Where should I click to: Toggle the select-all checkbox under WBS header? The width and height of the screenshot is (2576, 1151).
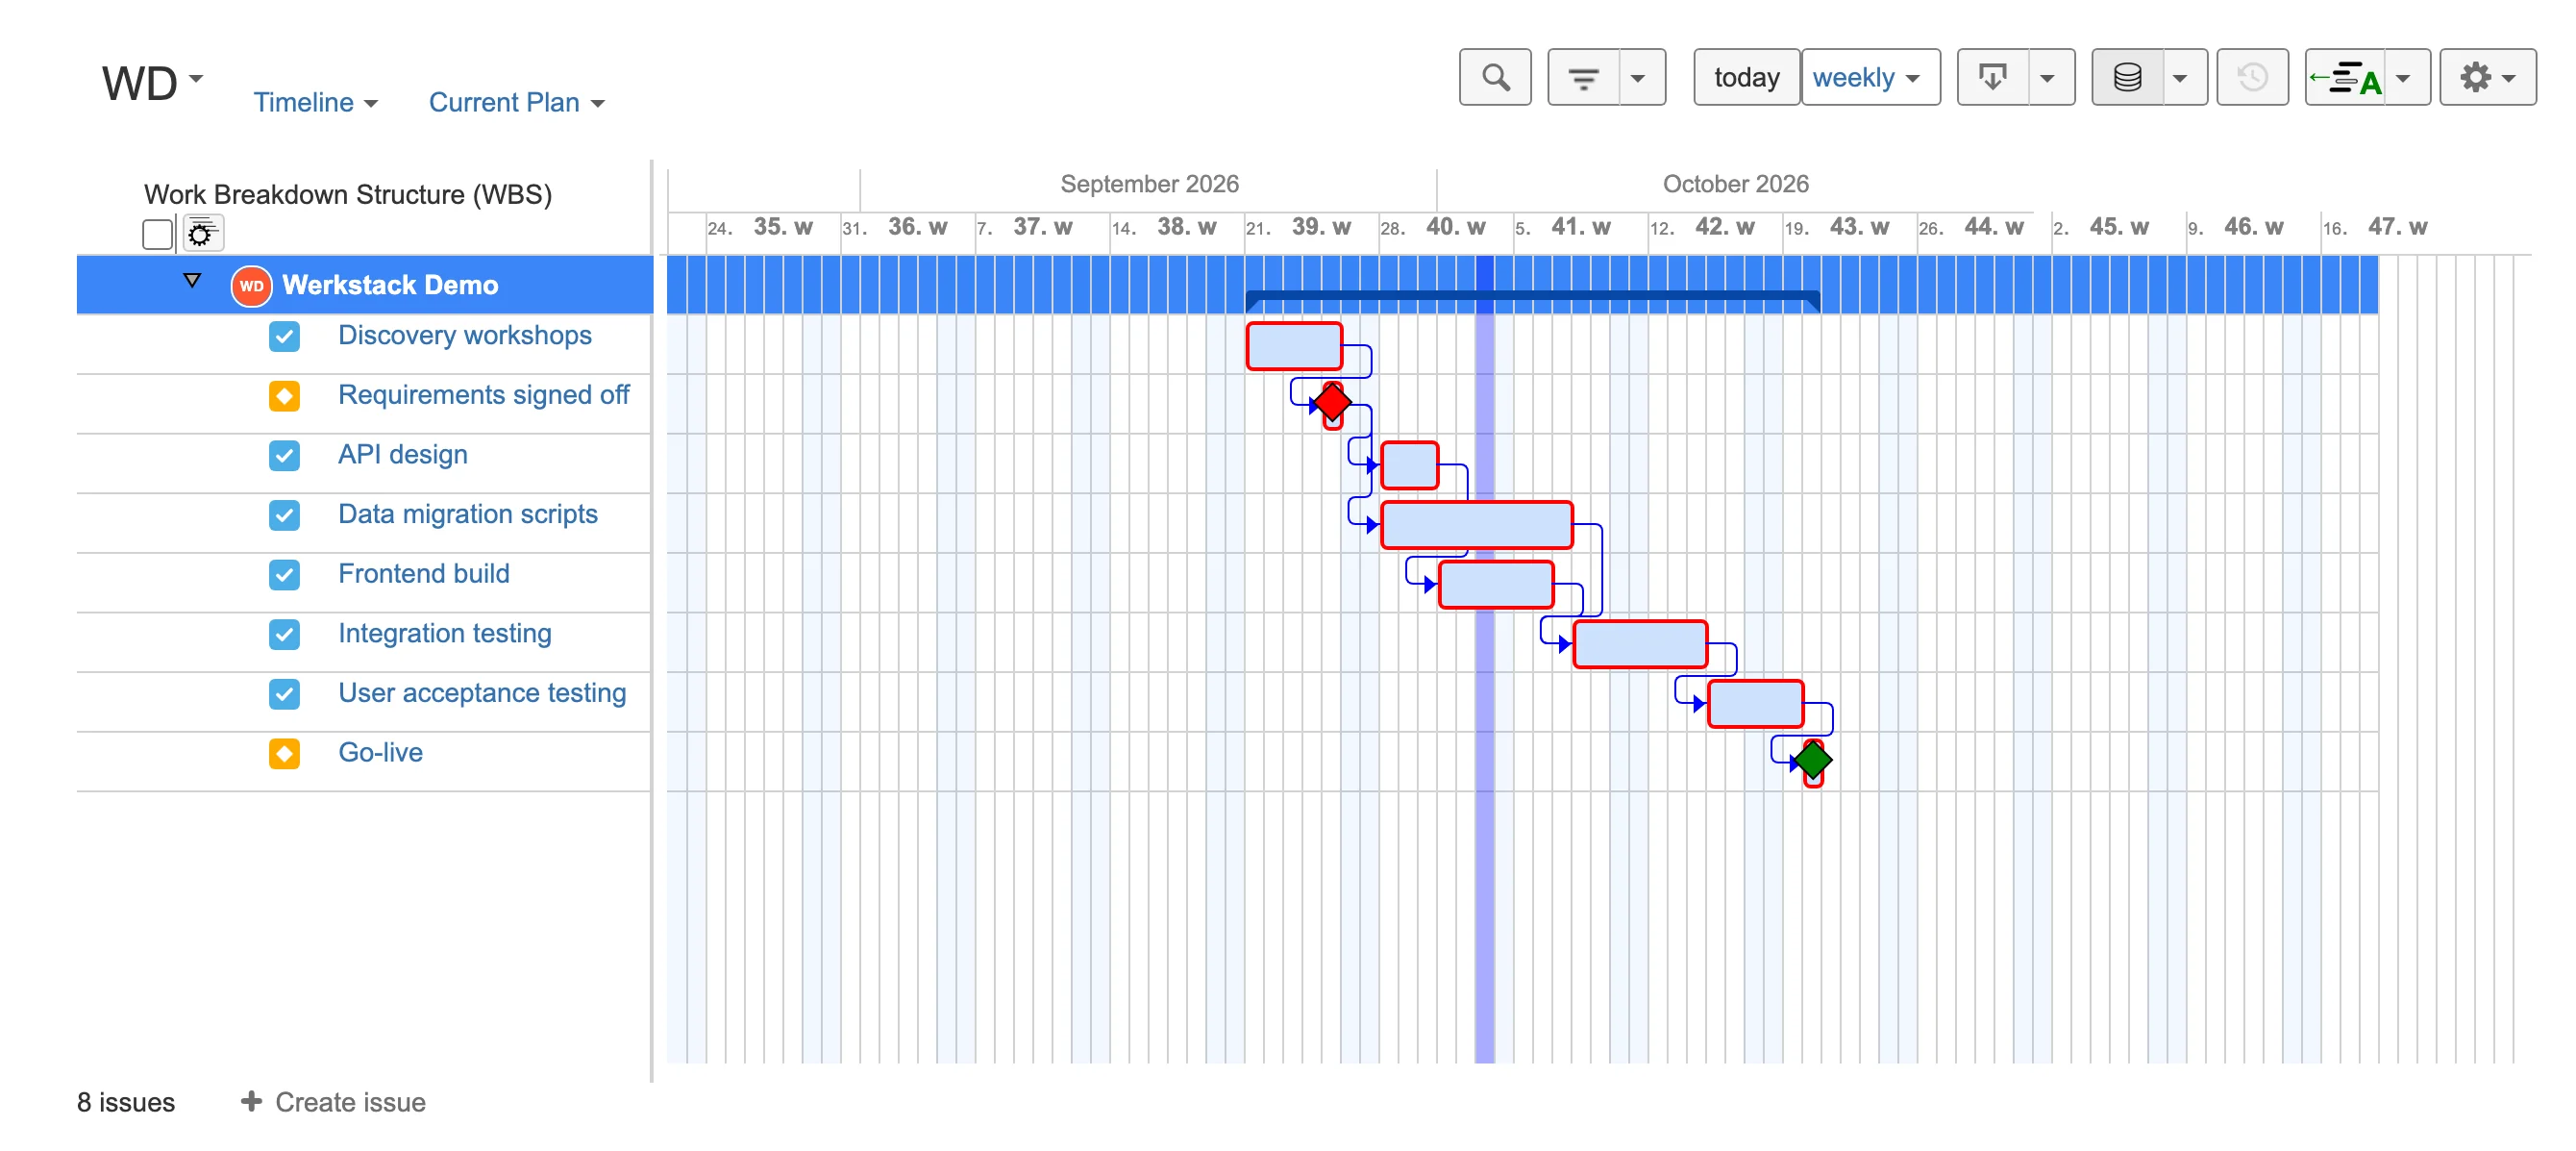[x=157, y=234]
